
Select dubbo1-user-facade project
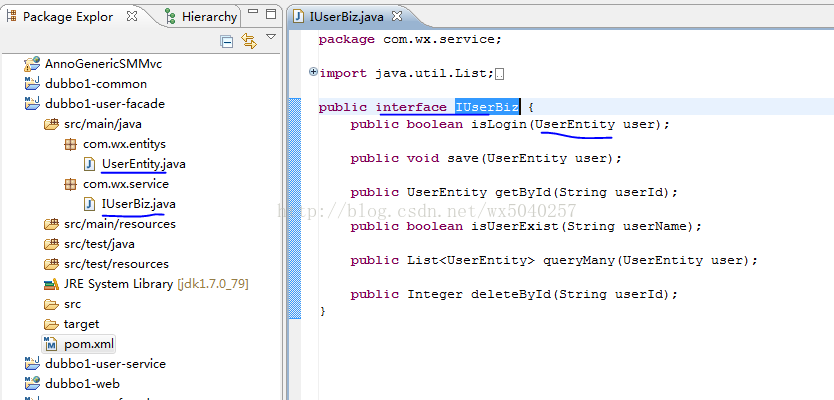[105, 104]
